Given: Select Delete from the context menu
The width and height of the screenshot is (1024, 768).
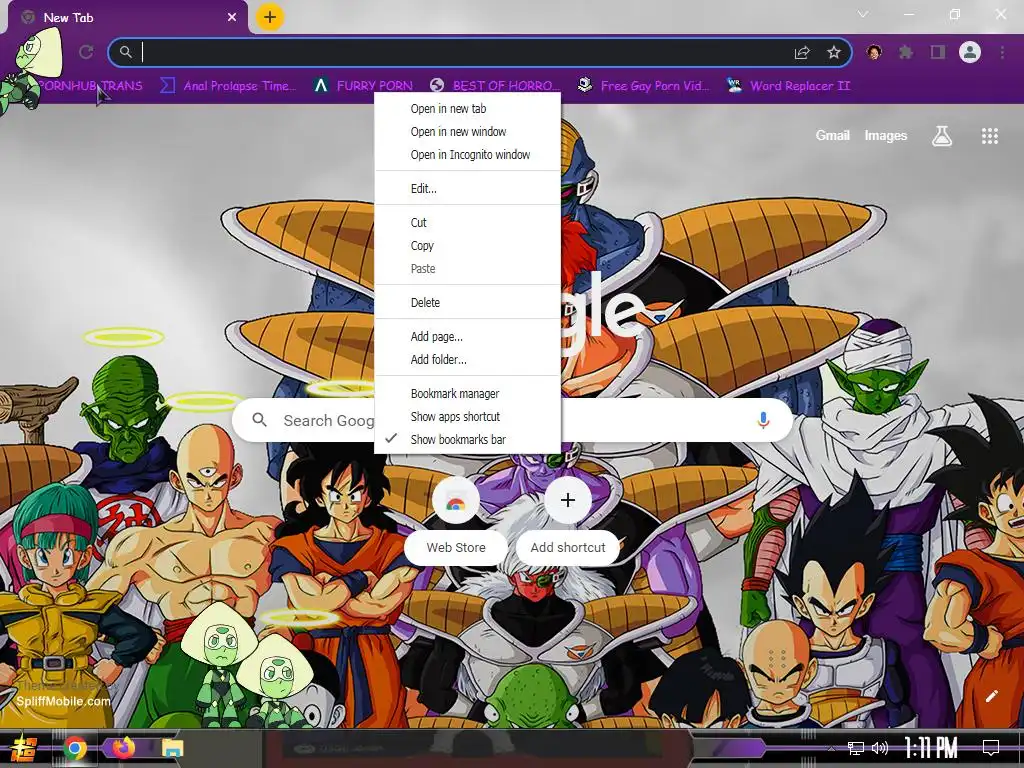Looking at the screenshot, I should 468,302.
